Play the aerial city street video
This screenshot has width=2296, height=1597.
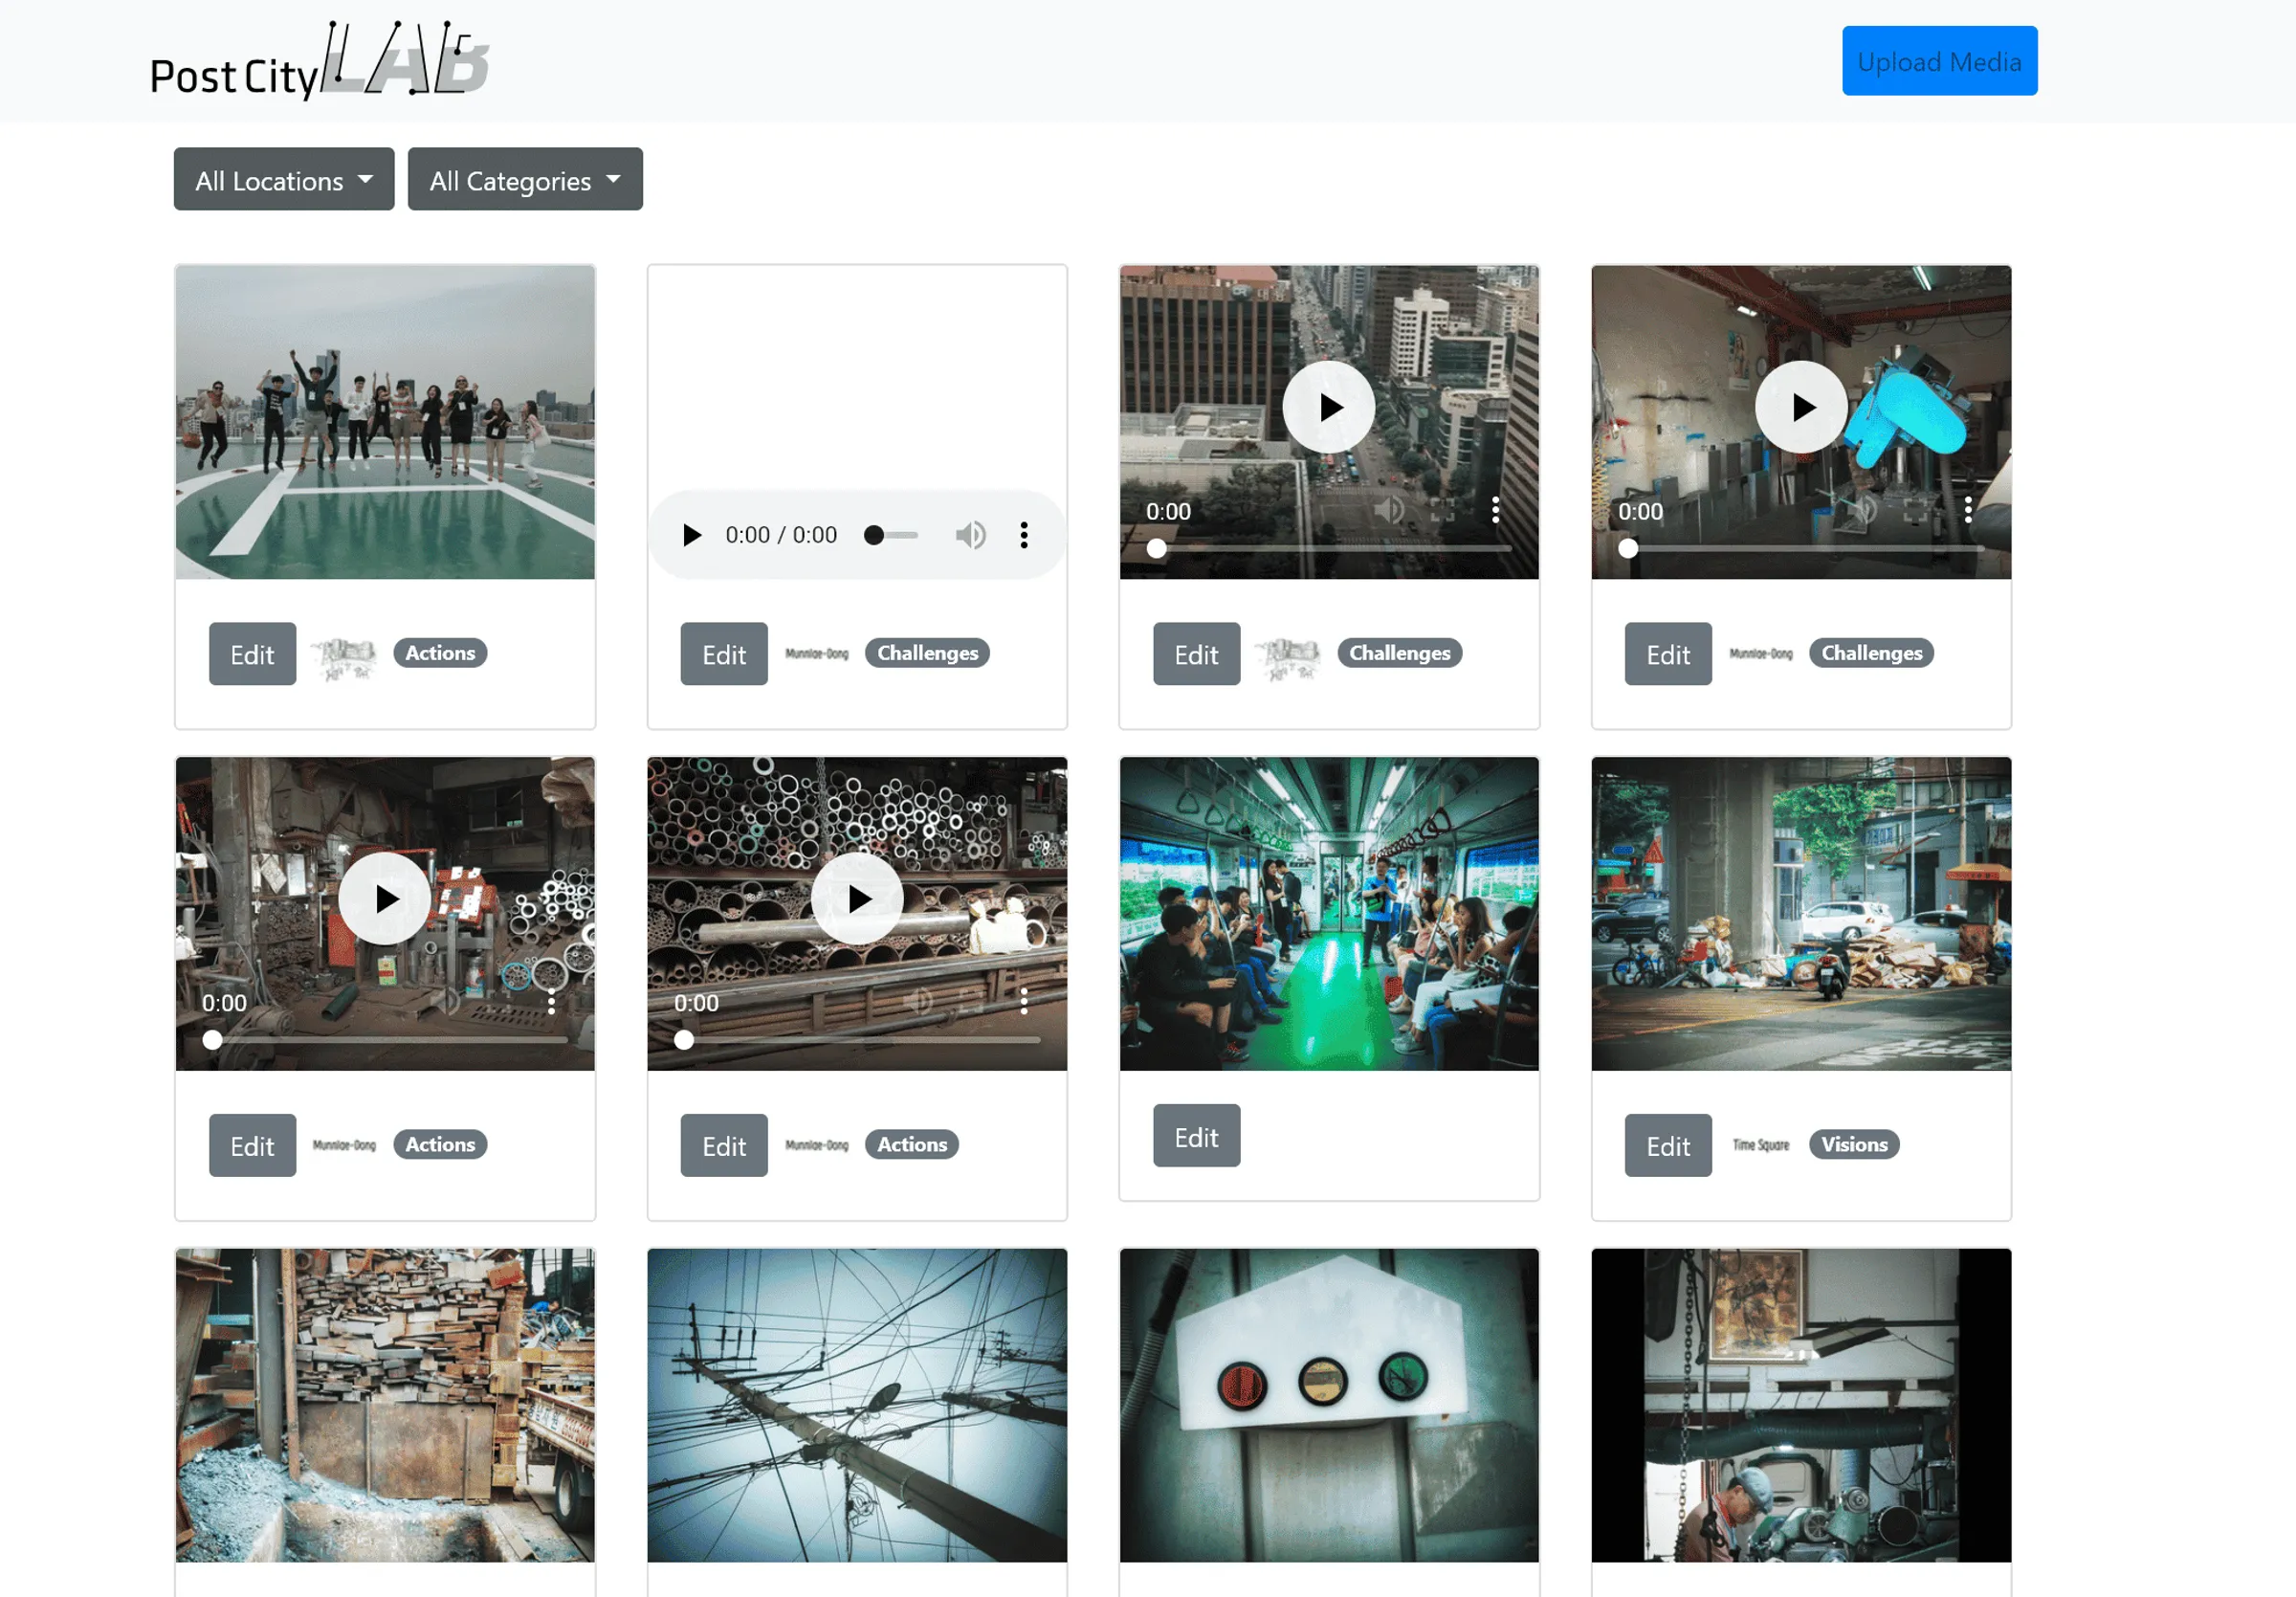coord(1328,407)
